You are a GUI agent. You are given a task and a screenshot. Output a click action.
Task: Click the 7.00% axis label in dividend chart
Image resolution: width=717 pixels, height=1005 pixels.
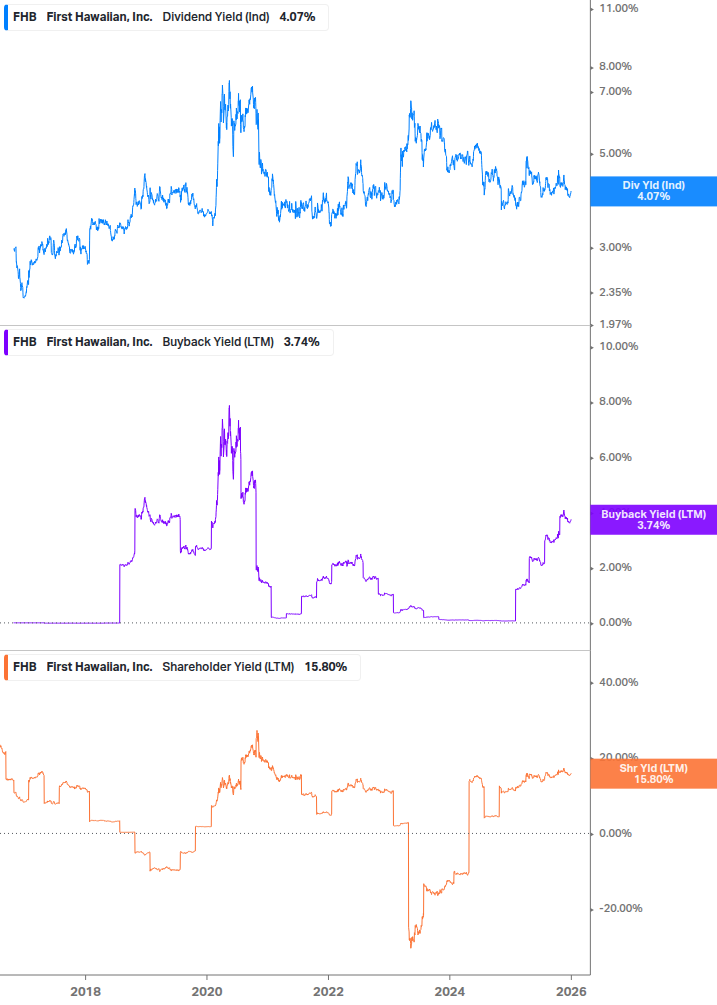coord(615,92)
